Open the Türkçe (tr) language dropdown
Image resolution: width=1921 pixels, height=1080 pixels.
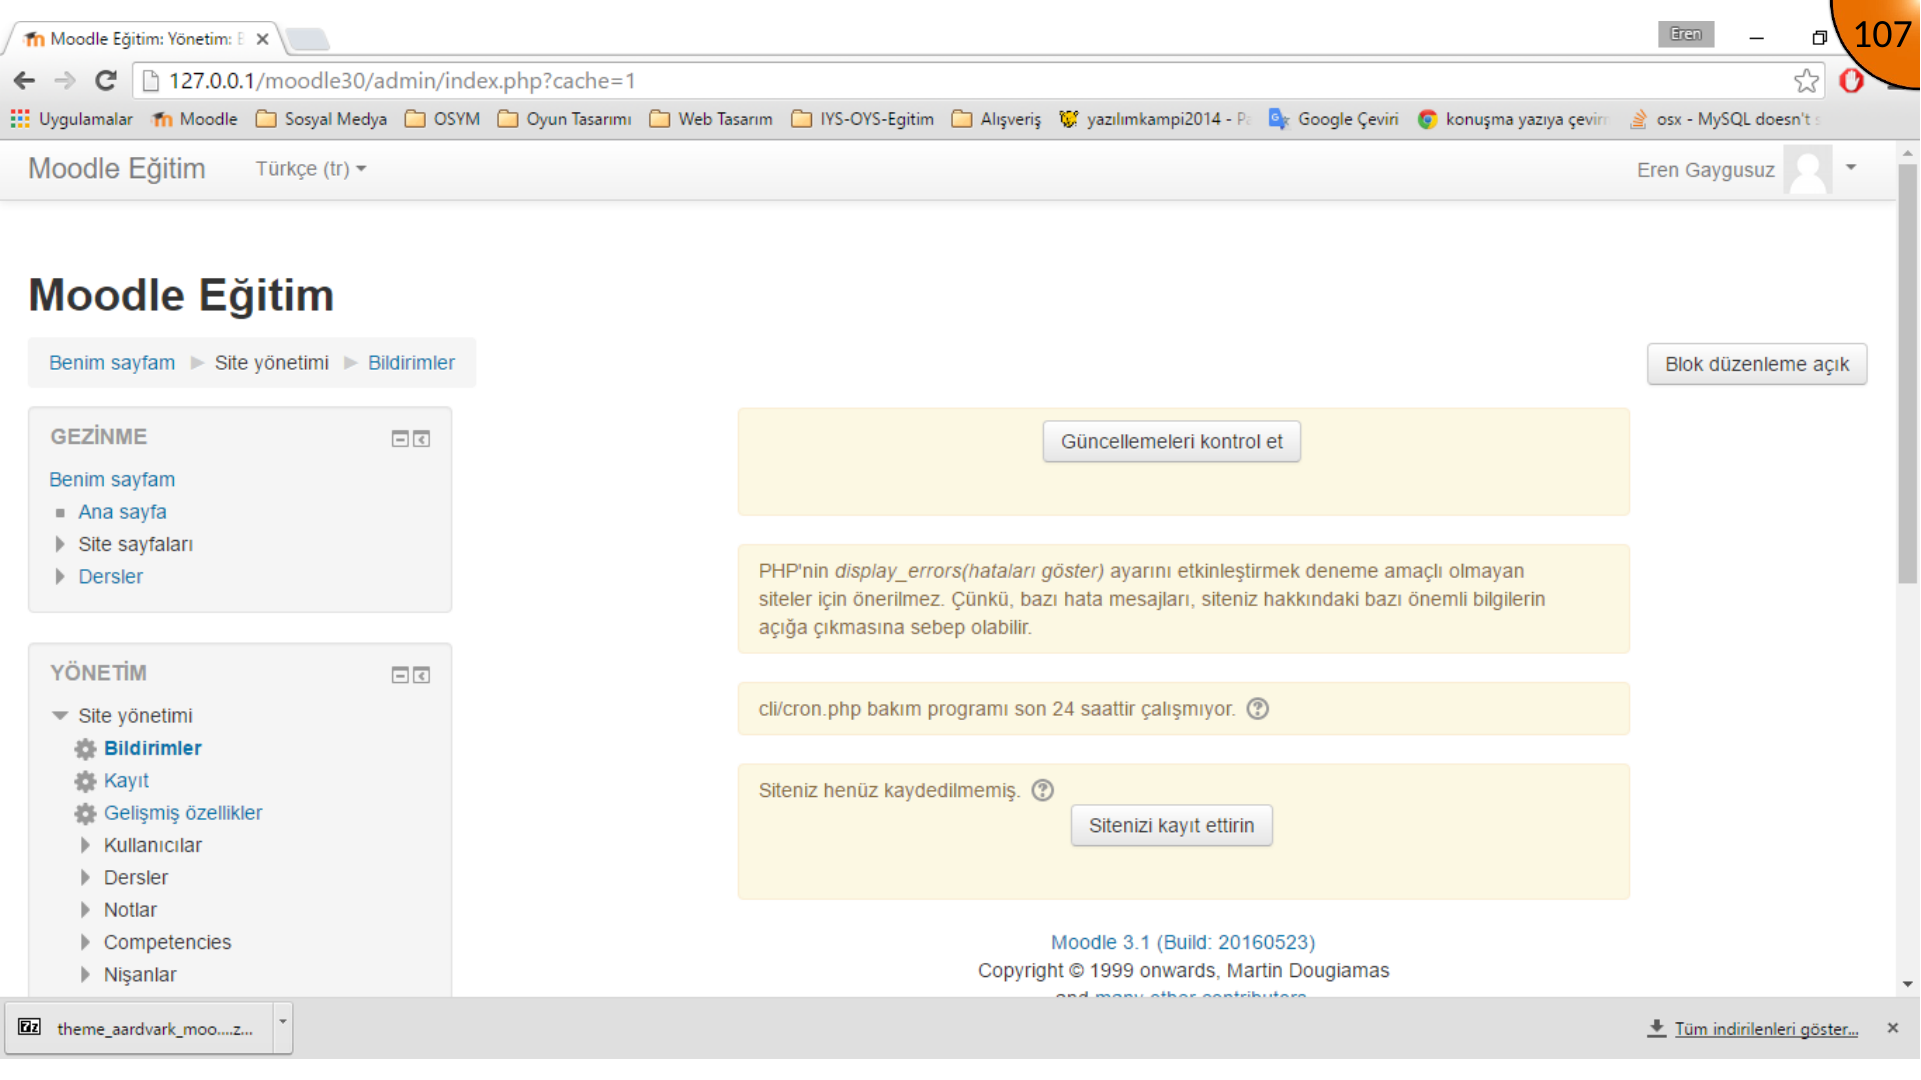tap(311, 169)
